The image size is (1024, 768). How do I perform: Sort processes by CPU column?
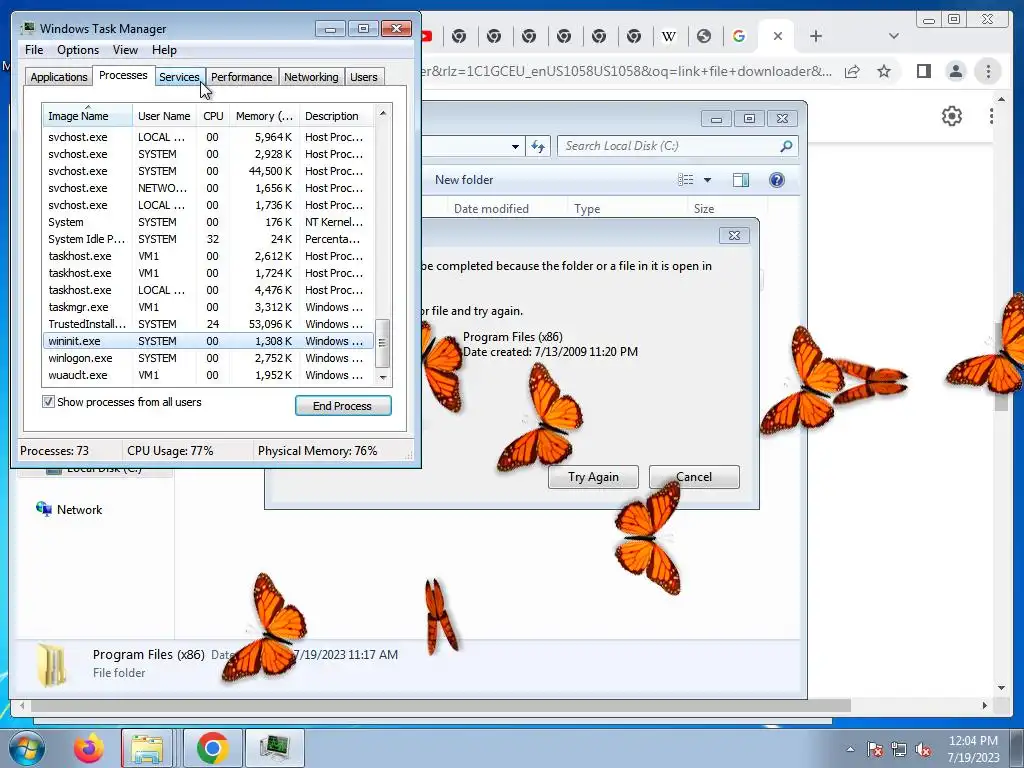213,116
